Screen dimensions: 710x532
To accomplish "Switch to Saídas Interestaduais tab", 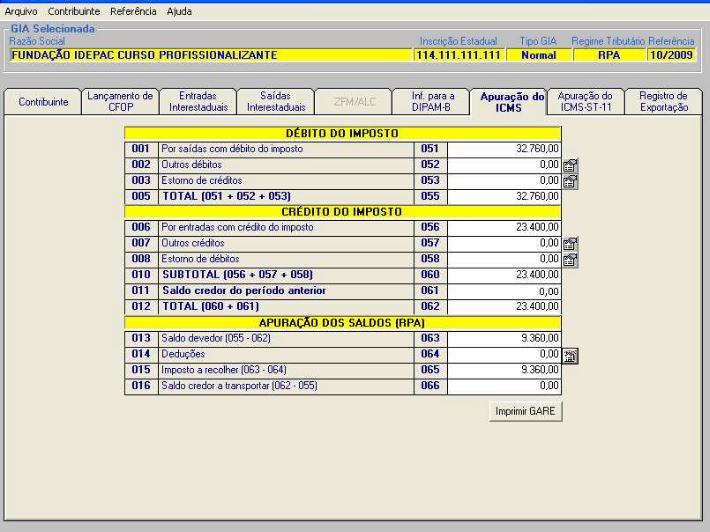I will pos(276,102).
